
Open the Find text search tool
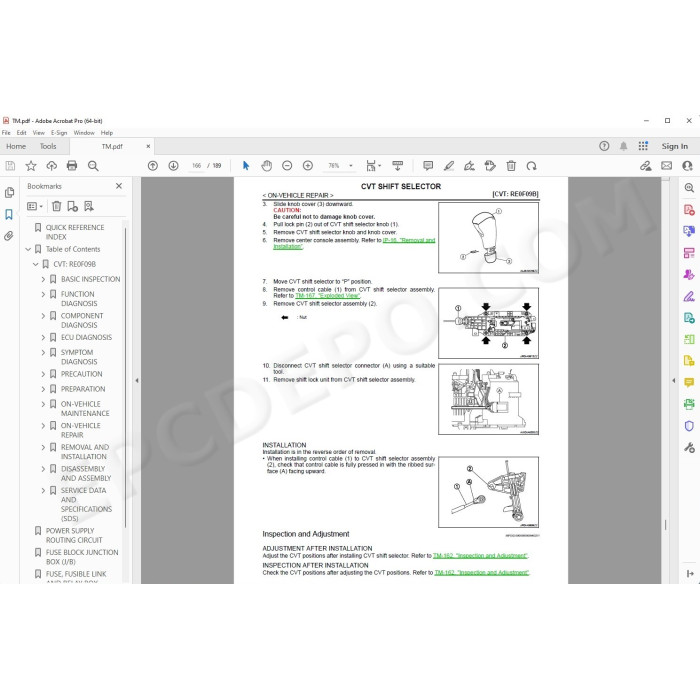pos(93,166)
